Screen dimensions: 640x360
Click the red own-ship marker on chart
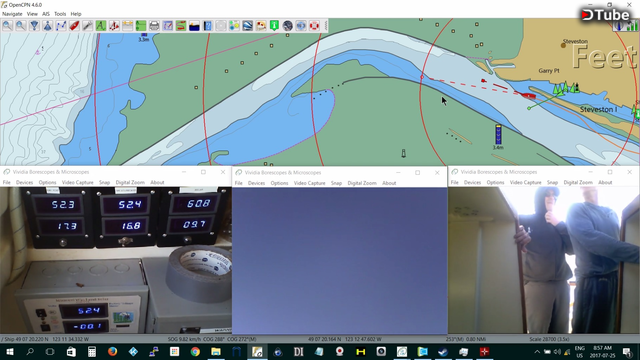click(x=529, y=96)
